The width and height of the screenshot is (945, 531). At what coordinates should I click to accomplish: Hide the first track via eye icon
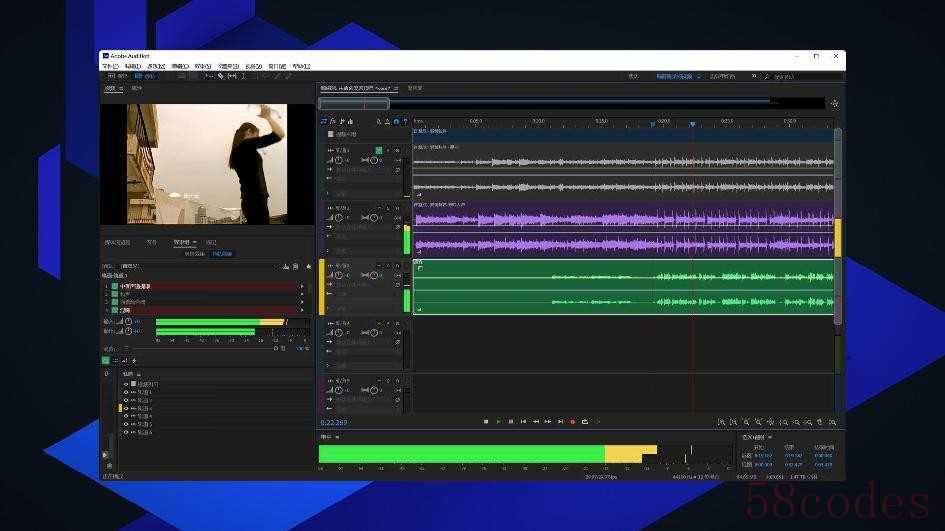click(x=126, y=392)
